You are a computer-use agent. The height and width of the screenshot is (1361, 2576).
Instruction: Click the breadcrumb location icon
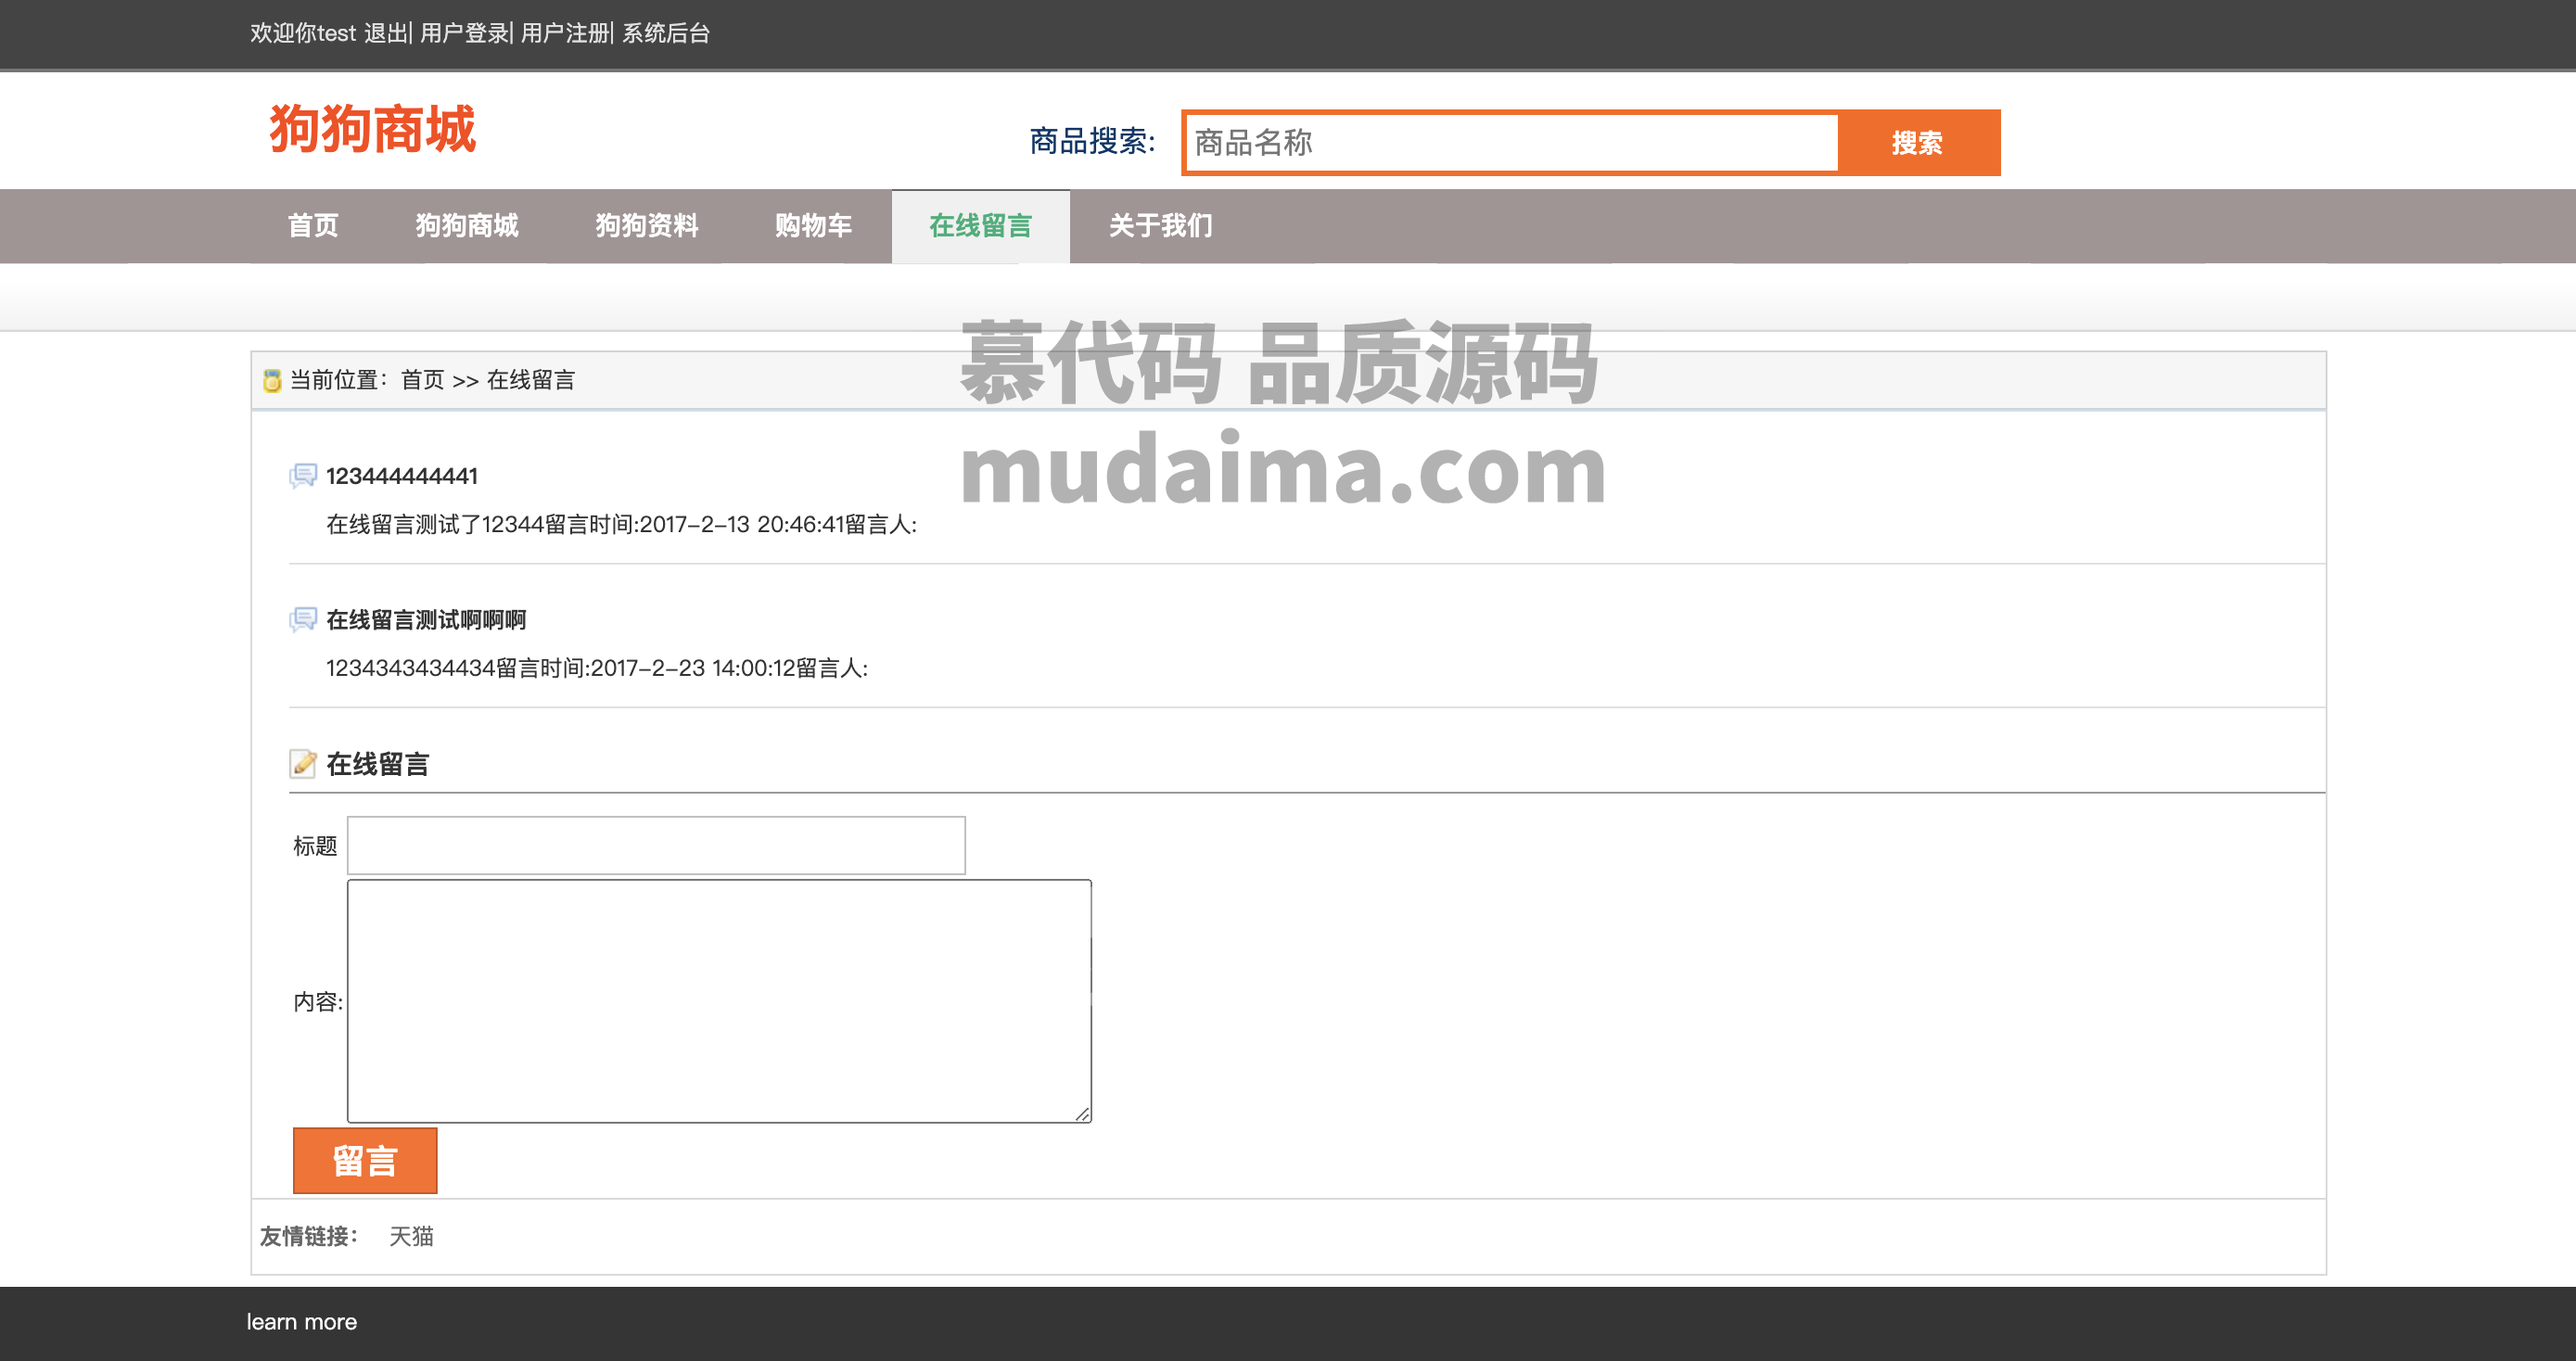tap(271, 380)
